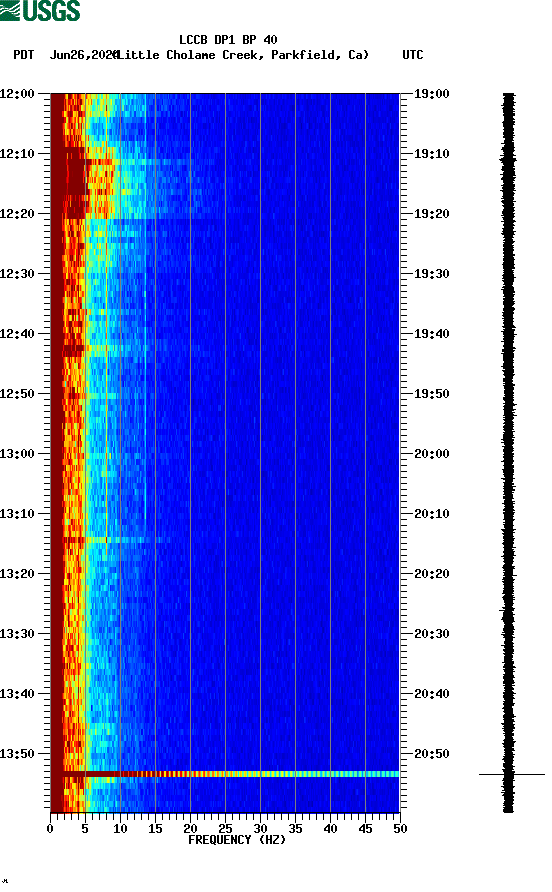Click the horizontal event marker line on the seismogram trace
552x892 pixels.
coord(512,774)
